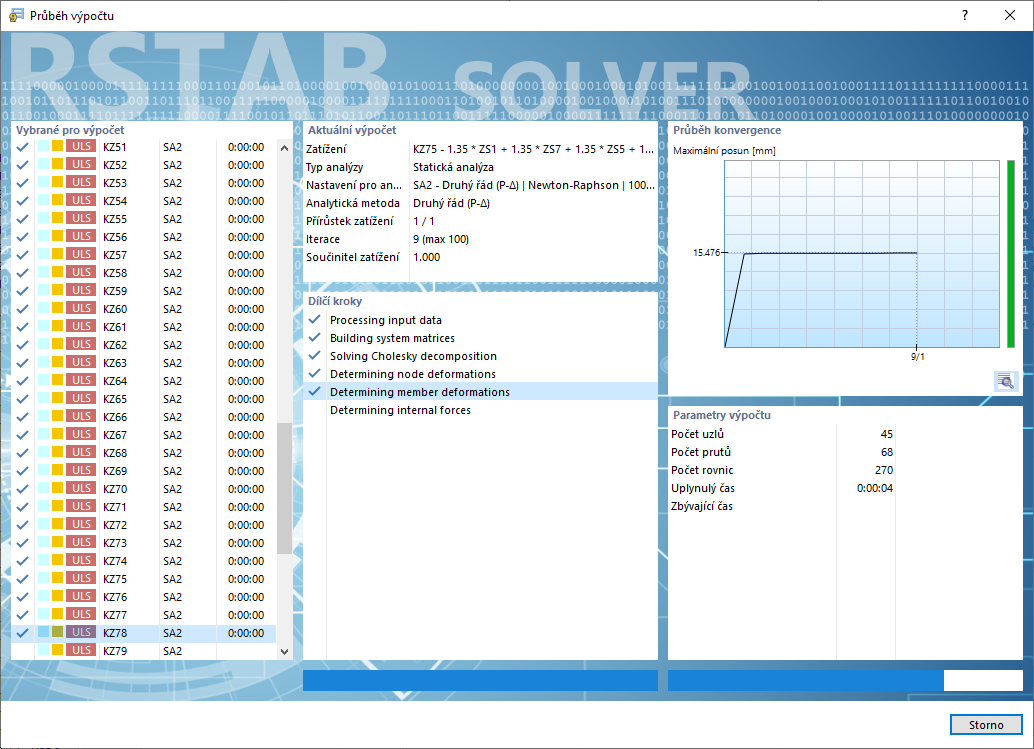Click the 15.476 axis label in chart
The height and width of the screenshot is (749, 1034).
[x=706, y=253]
